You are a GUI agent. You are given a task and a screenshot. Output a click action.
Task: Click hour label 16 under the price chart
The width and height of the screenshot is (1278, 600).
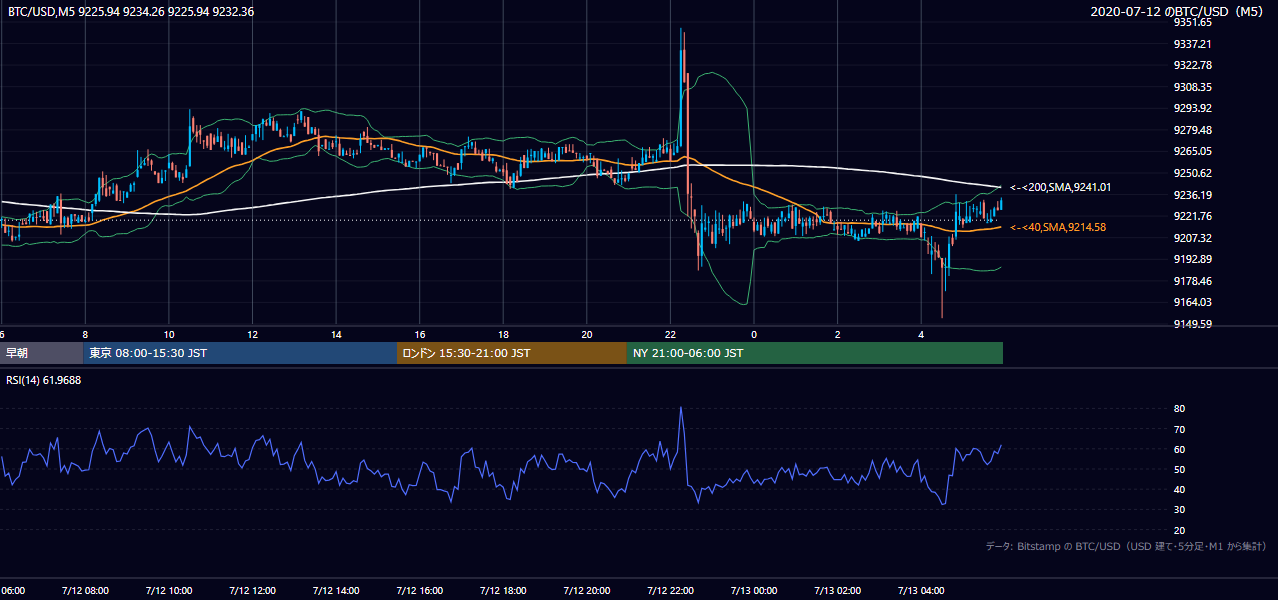click(x=420, y=334)
